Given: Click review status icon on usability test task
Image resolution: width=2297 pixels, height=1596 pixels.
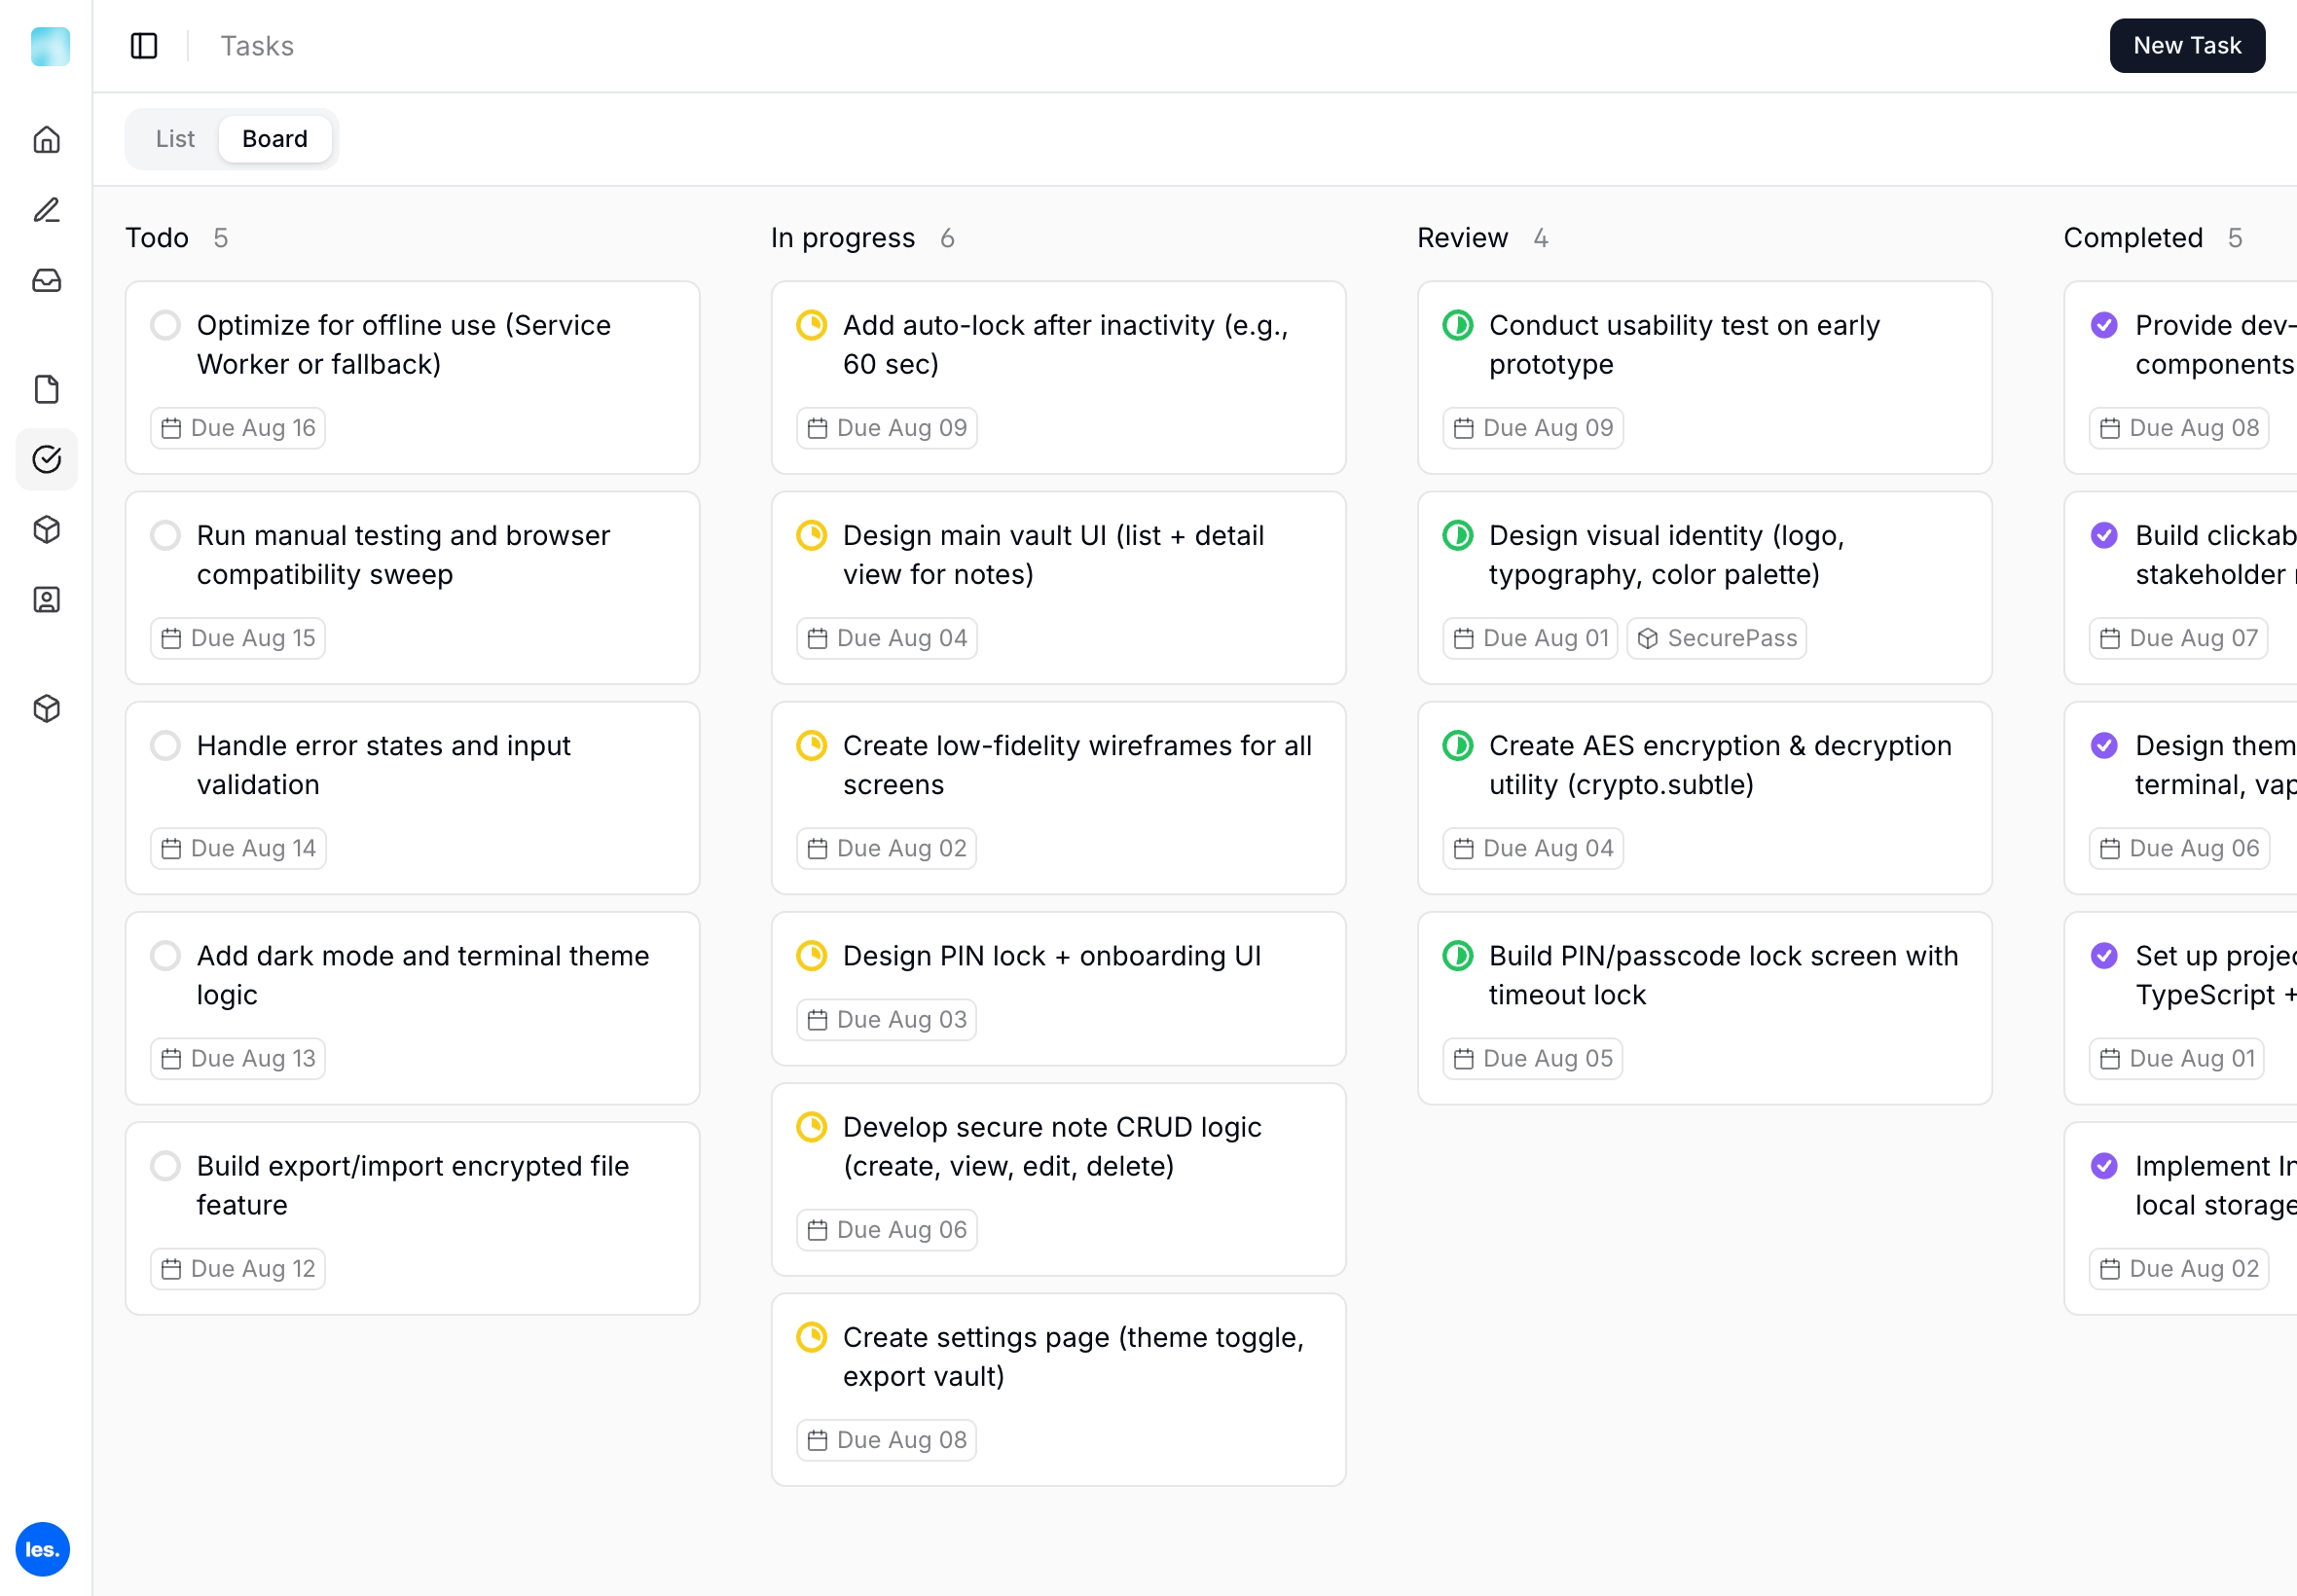Looking at the screenshot, I should click(1457, 325).
